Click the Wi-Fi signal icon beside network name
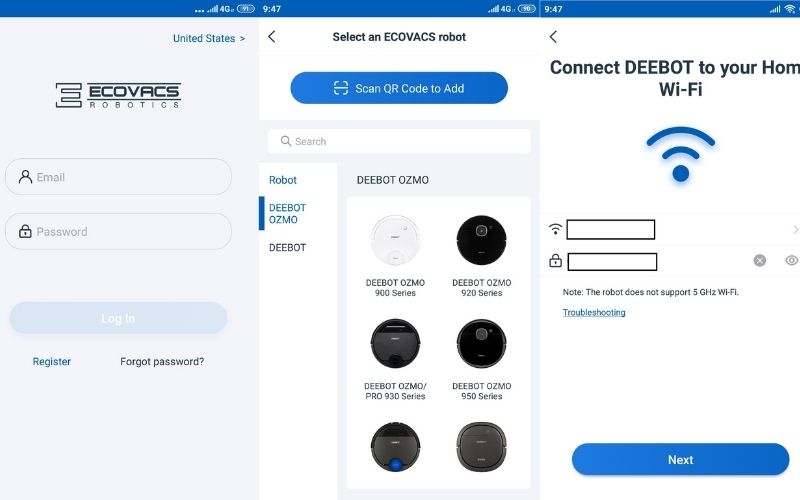The width and height of the screenshot is (800, 500). pyautogui.click(x=556, y=229)
